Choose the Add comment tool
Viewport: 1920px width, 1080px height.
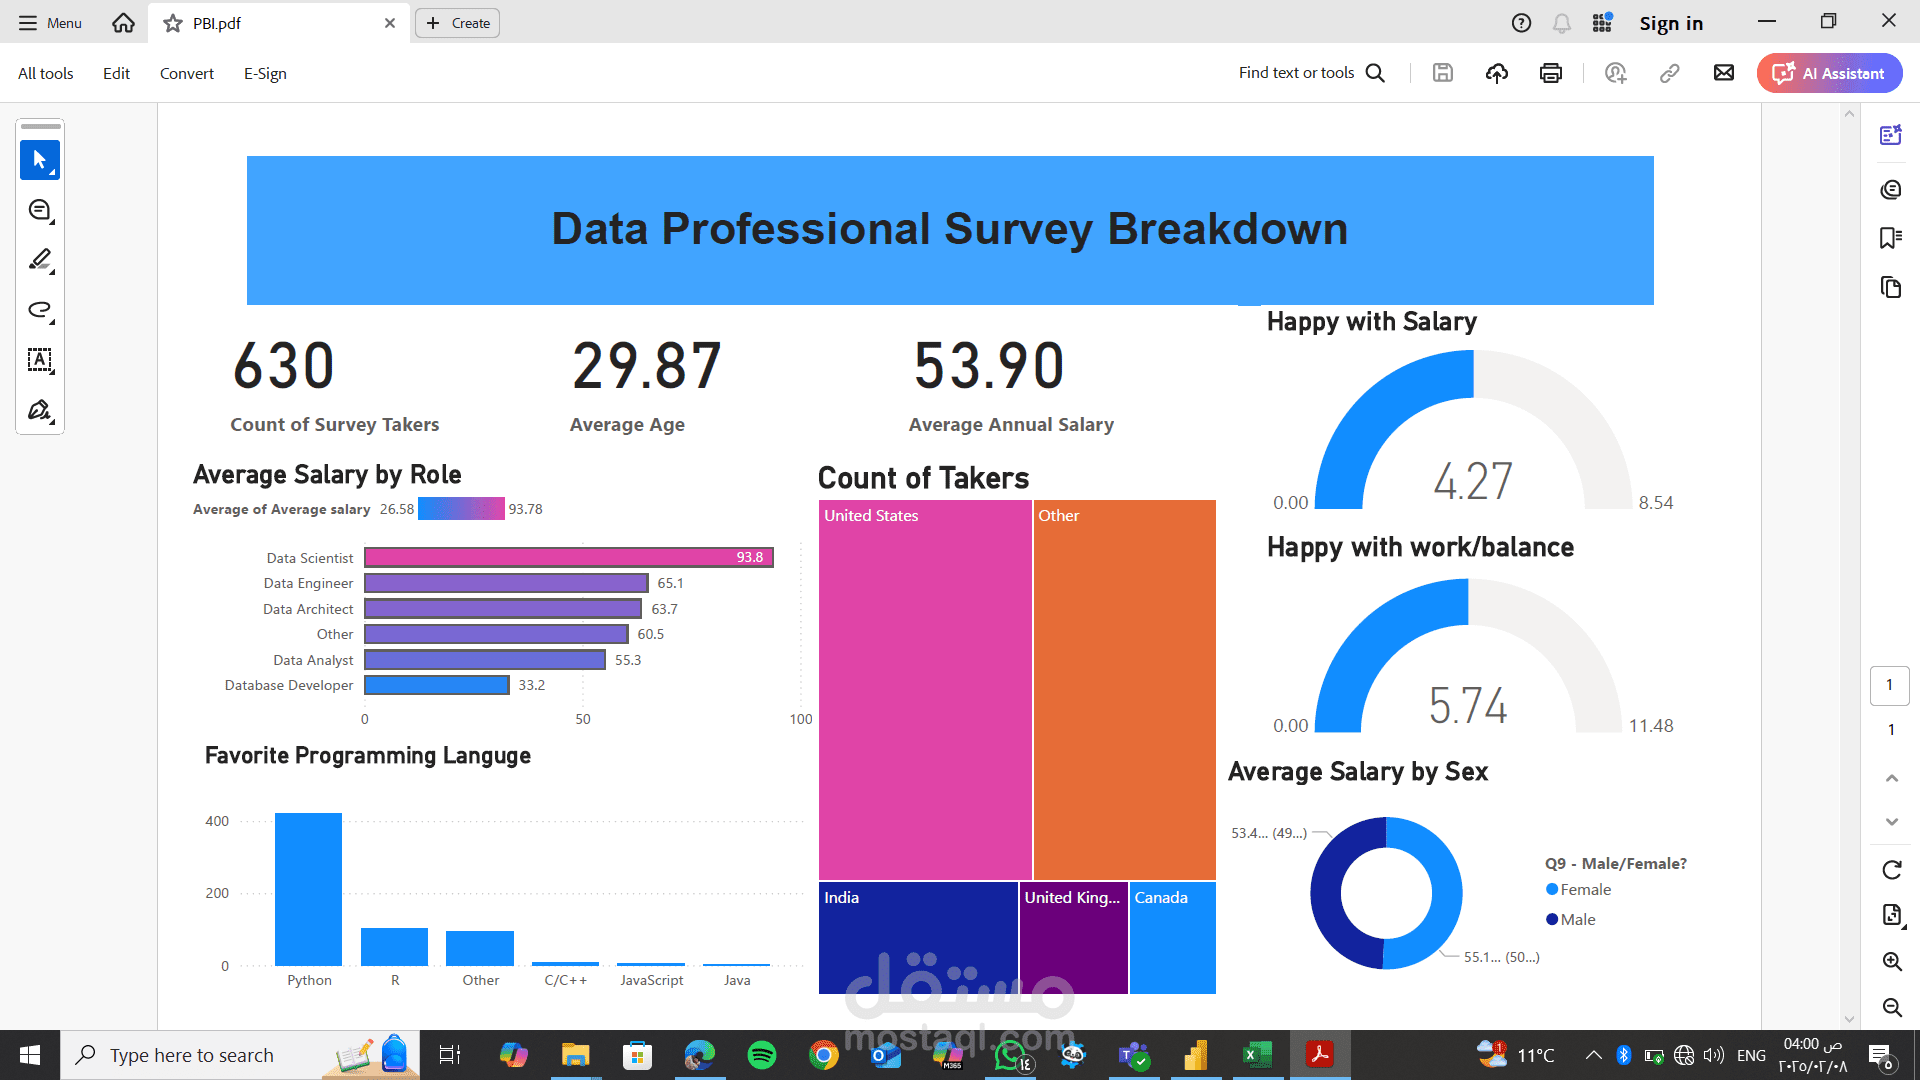pyautogui.click(x=40, y=210)
